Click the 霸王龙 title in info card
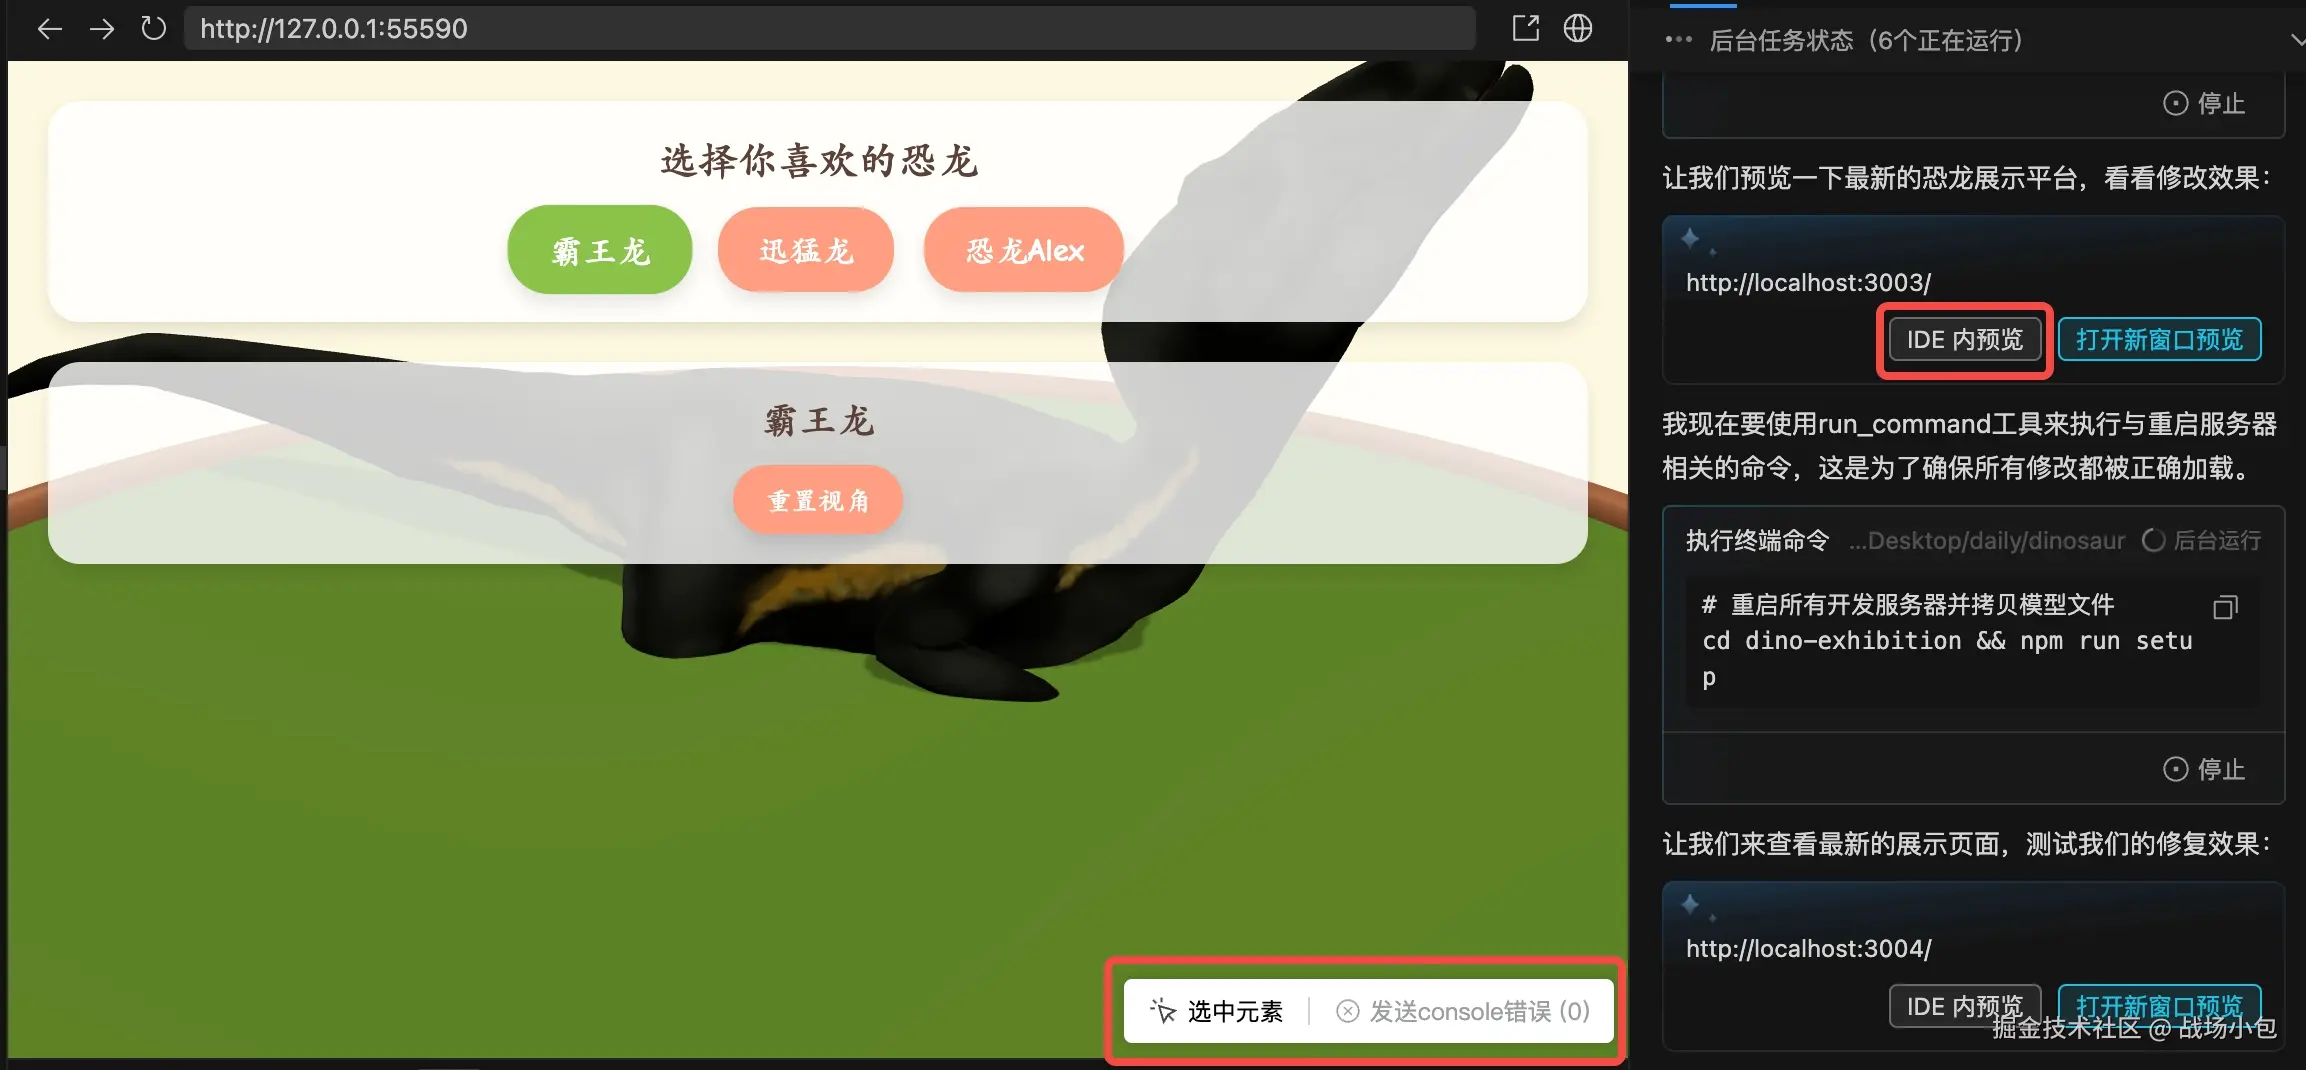 [x=818, y=420]
